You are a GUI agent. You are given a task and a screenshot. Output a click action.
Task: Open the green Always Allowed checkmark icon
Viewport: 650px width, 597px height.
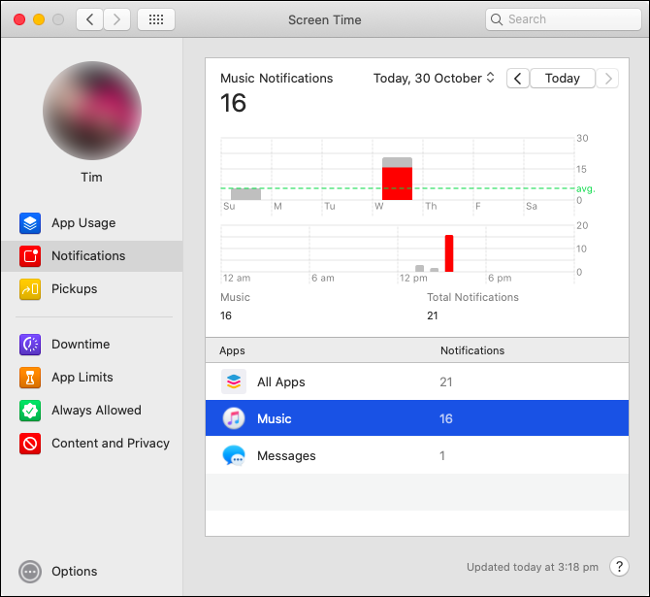pos(30,410)
